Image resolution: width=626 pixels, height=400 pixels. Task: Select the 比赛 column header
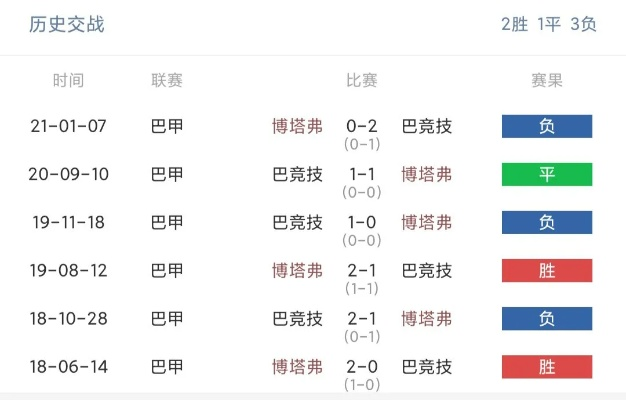coord(362,81)
